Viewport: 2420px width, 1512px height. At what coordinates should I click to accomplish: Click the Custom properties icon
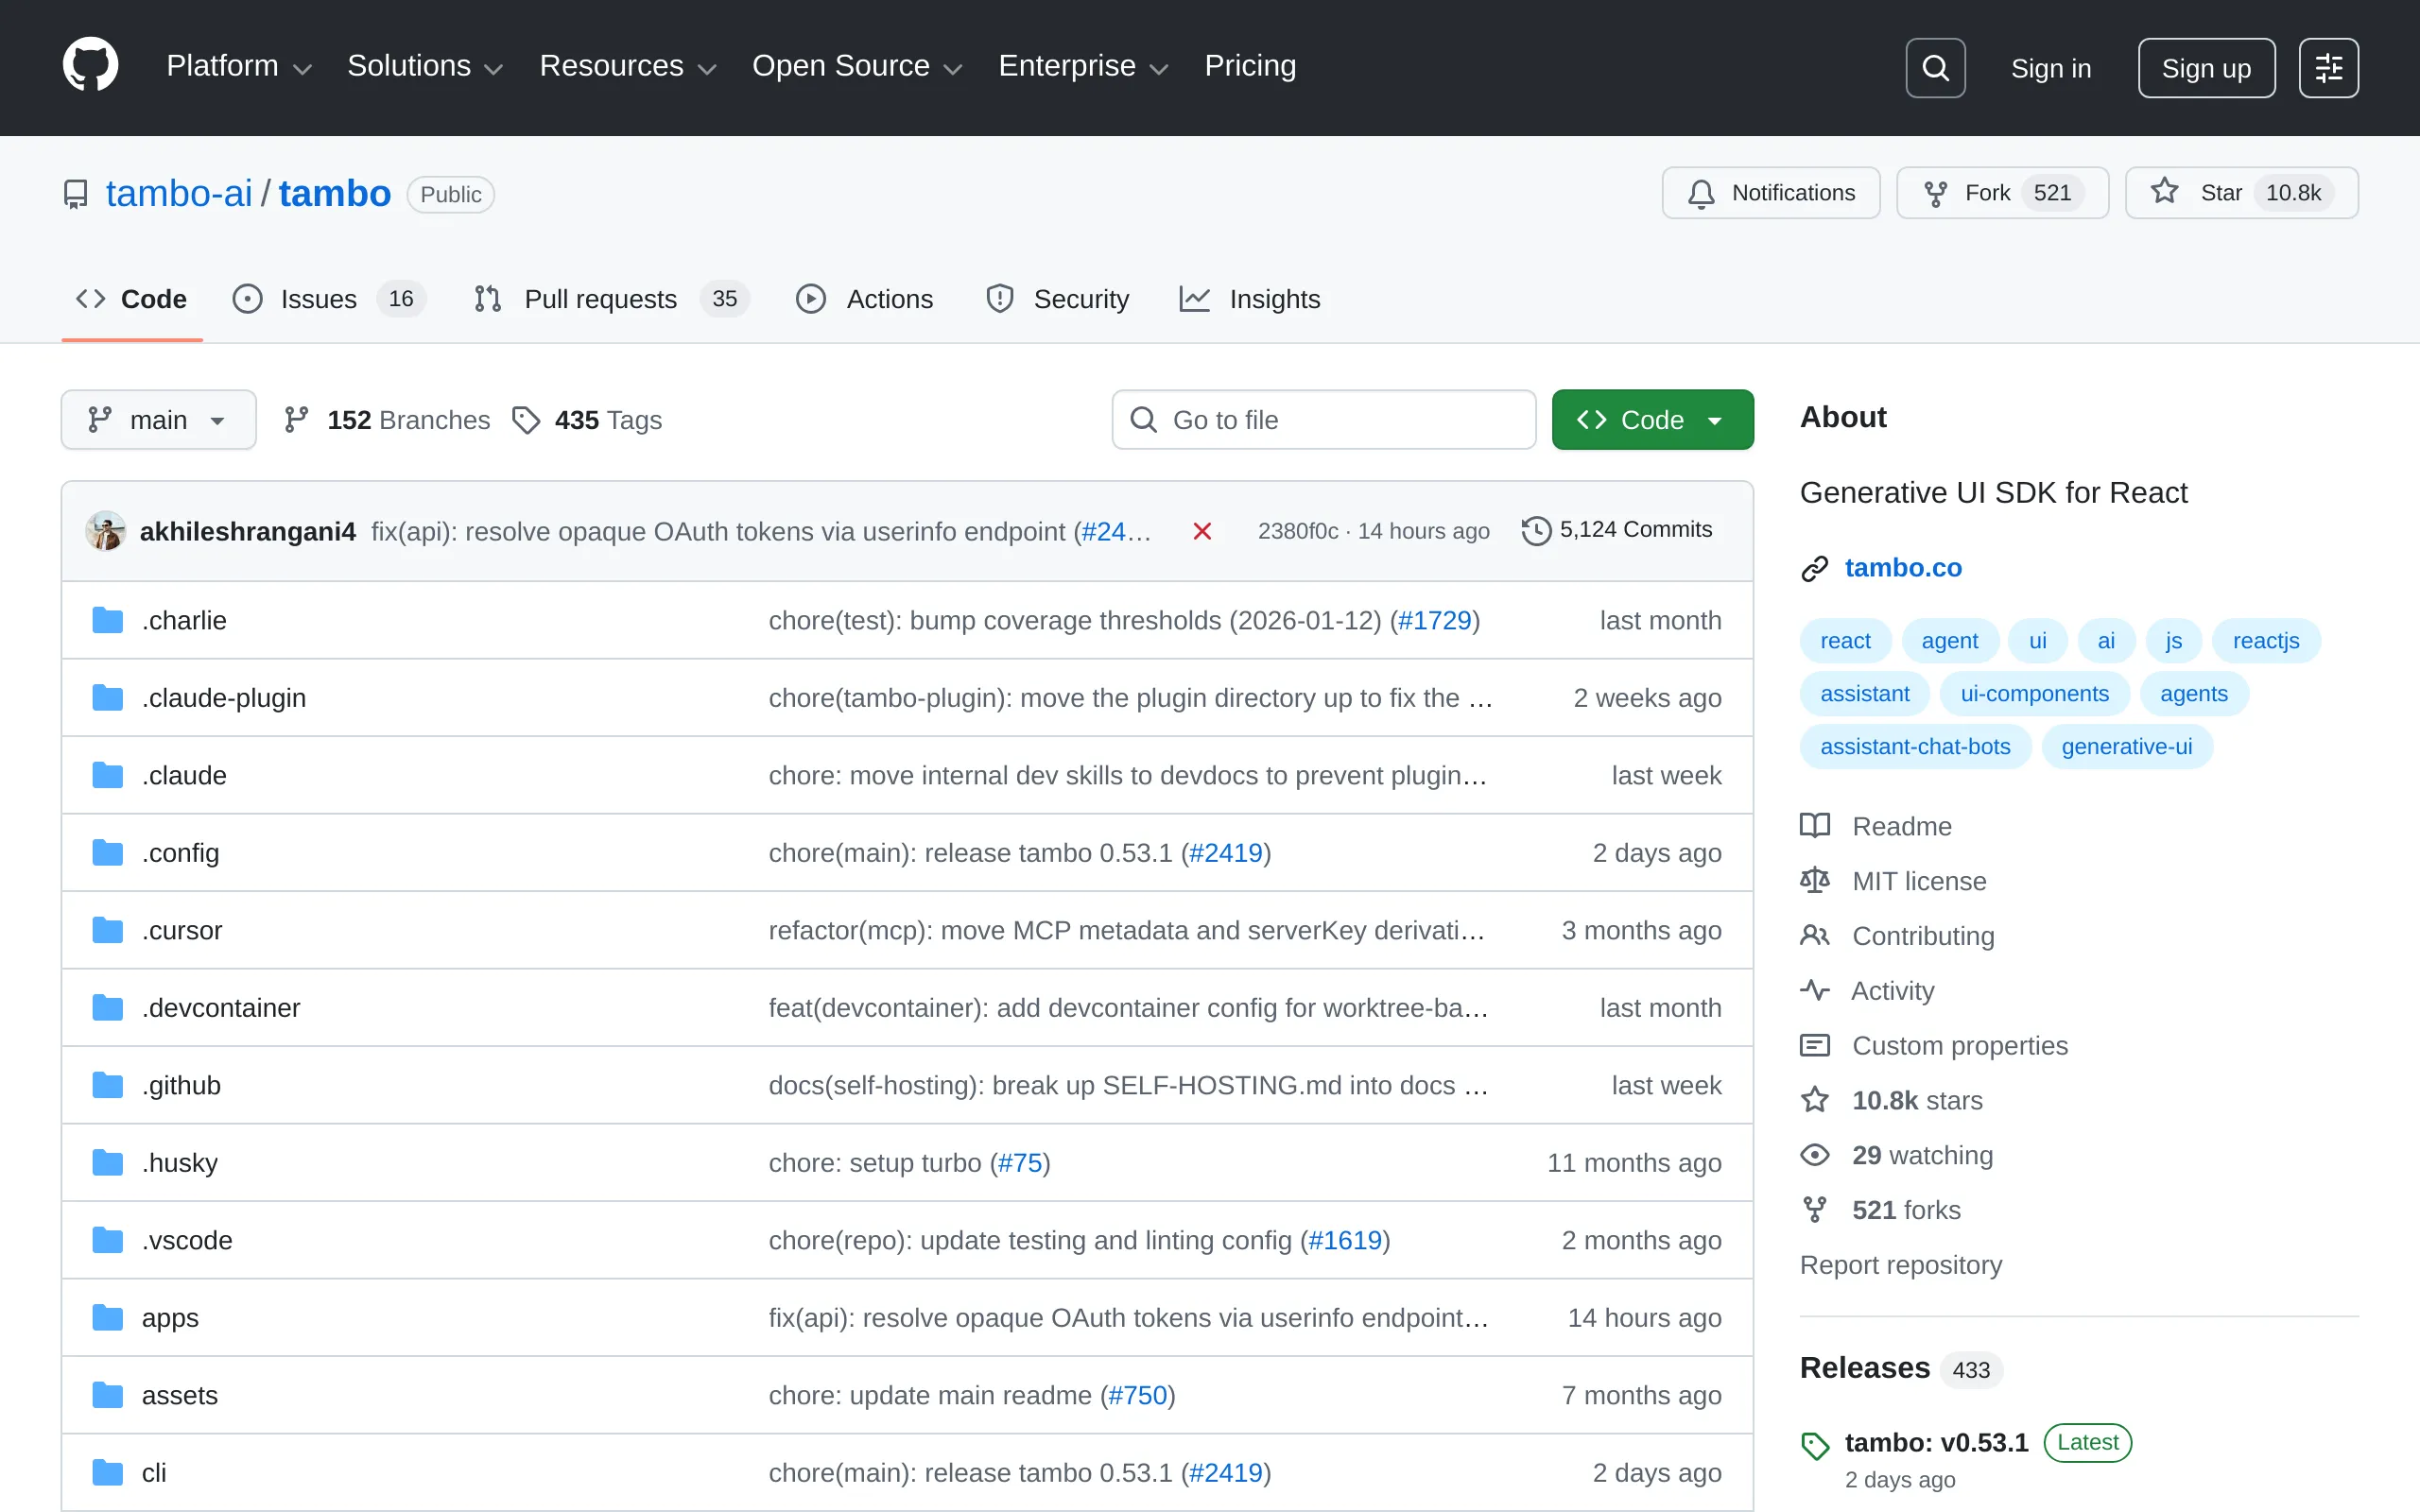pyautogui.click(x=1814, y=1045)
